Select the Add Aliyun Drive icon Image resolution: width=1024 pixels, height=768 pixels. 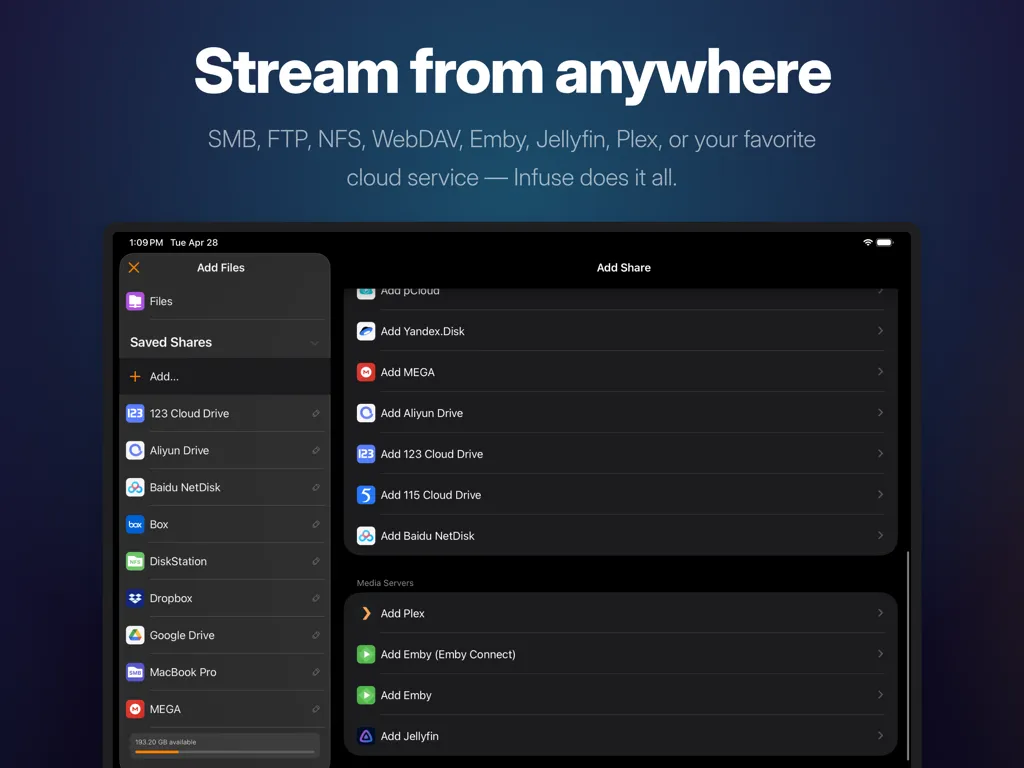[366, 413]
